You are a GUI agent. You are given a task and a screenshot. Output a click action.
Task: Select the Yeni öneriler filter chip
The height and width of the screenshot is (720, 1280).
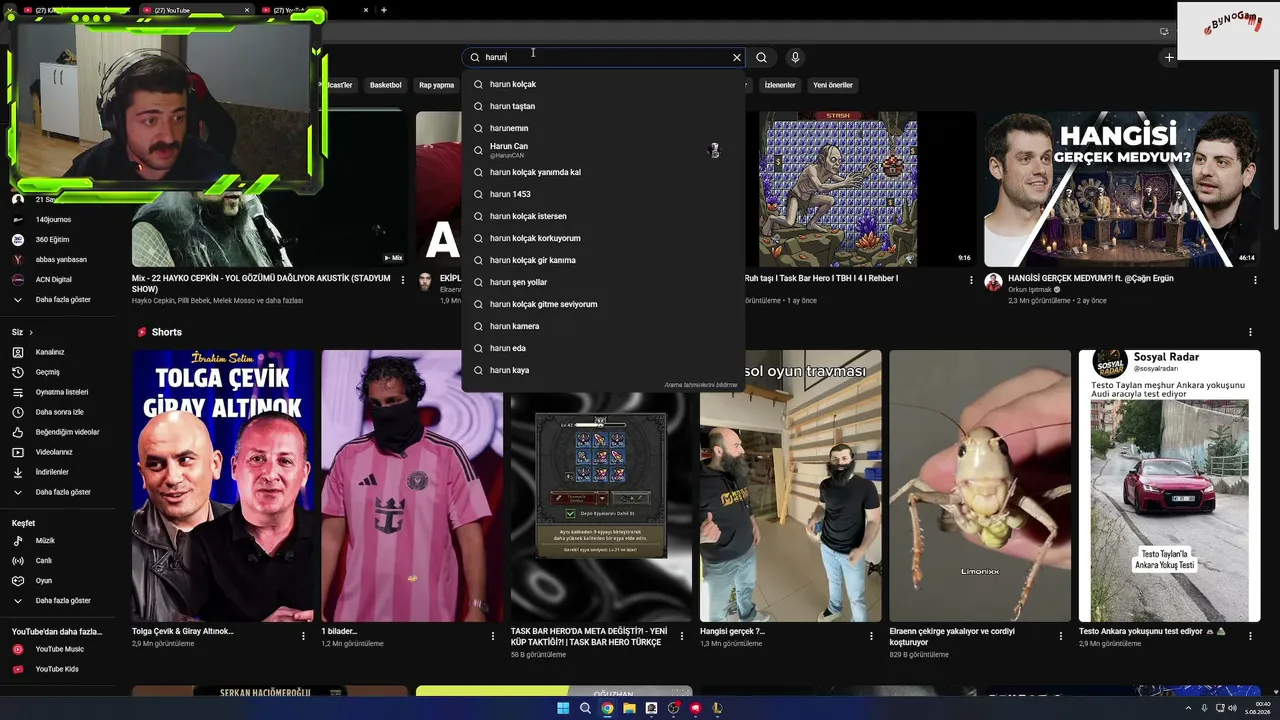pyautogui.click(x=833, y=85)
